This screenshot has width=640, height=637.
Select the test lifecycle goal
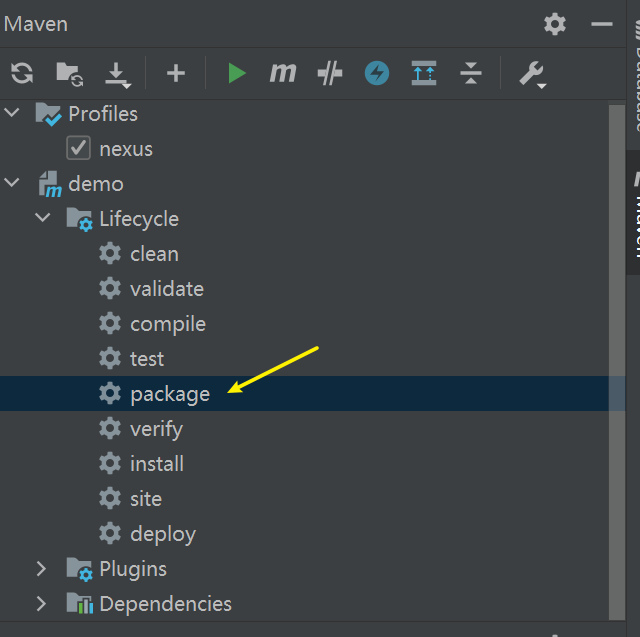(147, 359)
